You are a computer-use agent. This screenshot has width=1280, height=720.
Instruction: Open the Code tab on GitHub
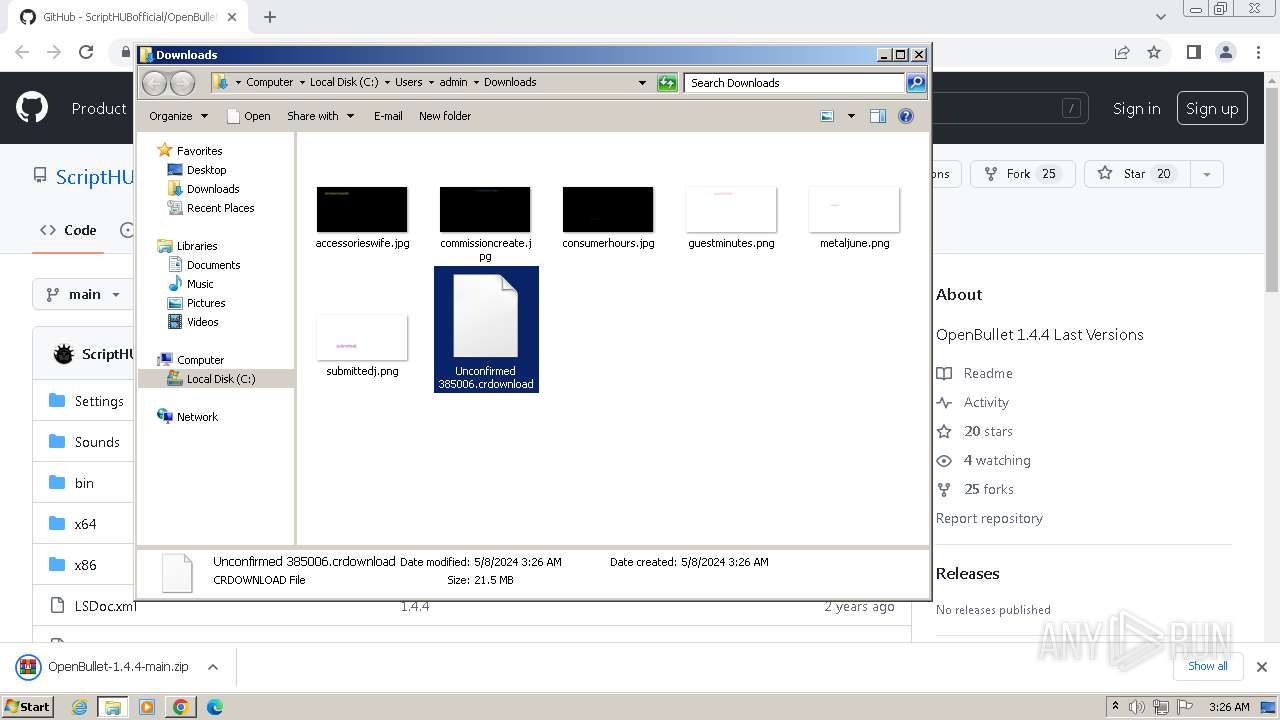point(68,230)
